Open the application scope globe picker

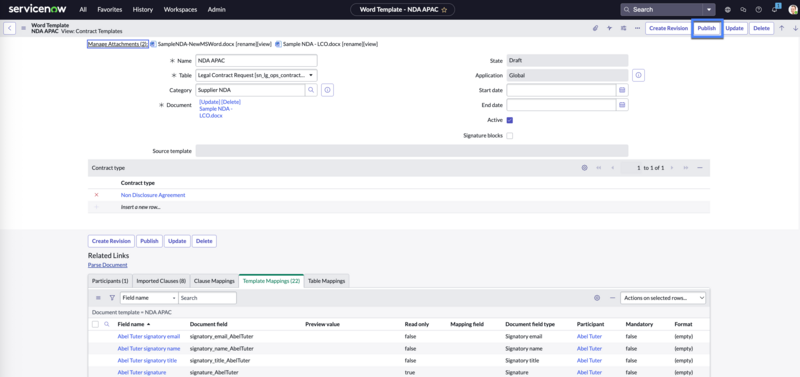tap(727, 10)
